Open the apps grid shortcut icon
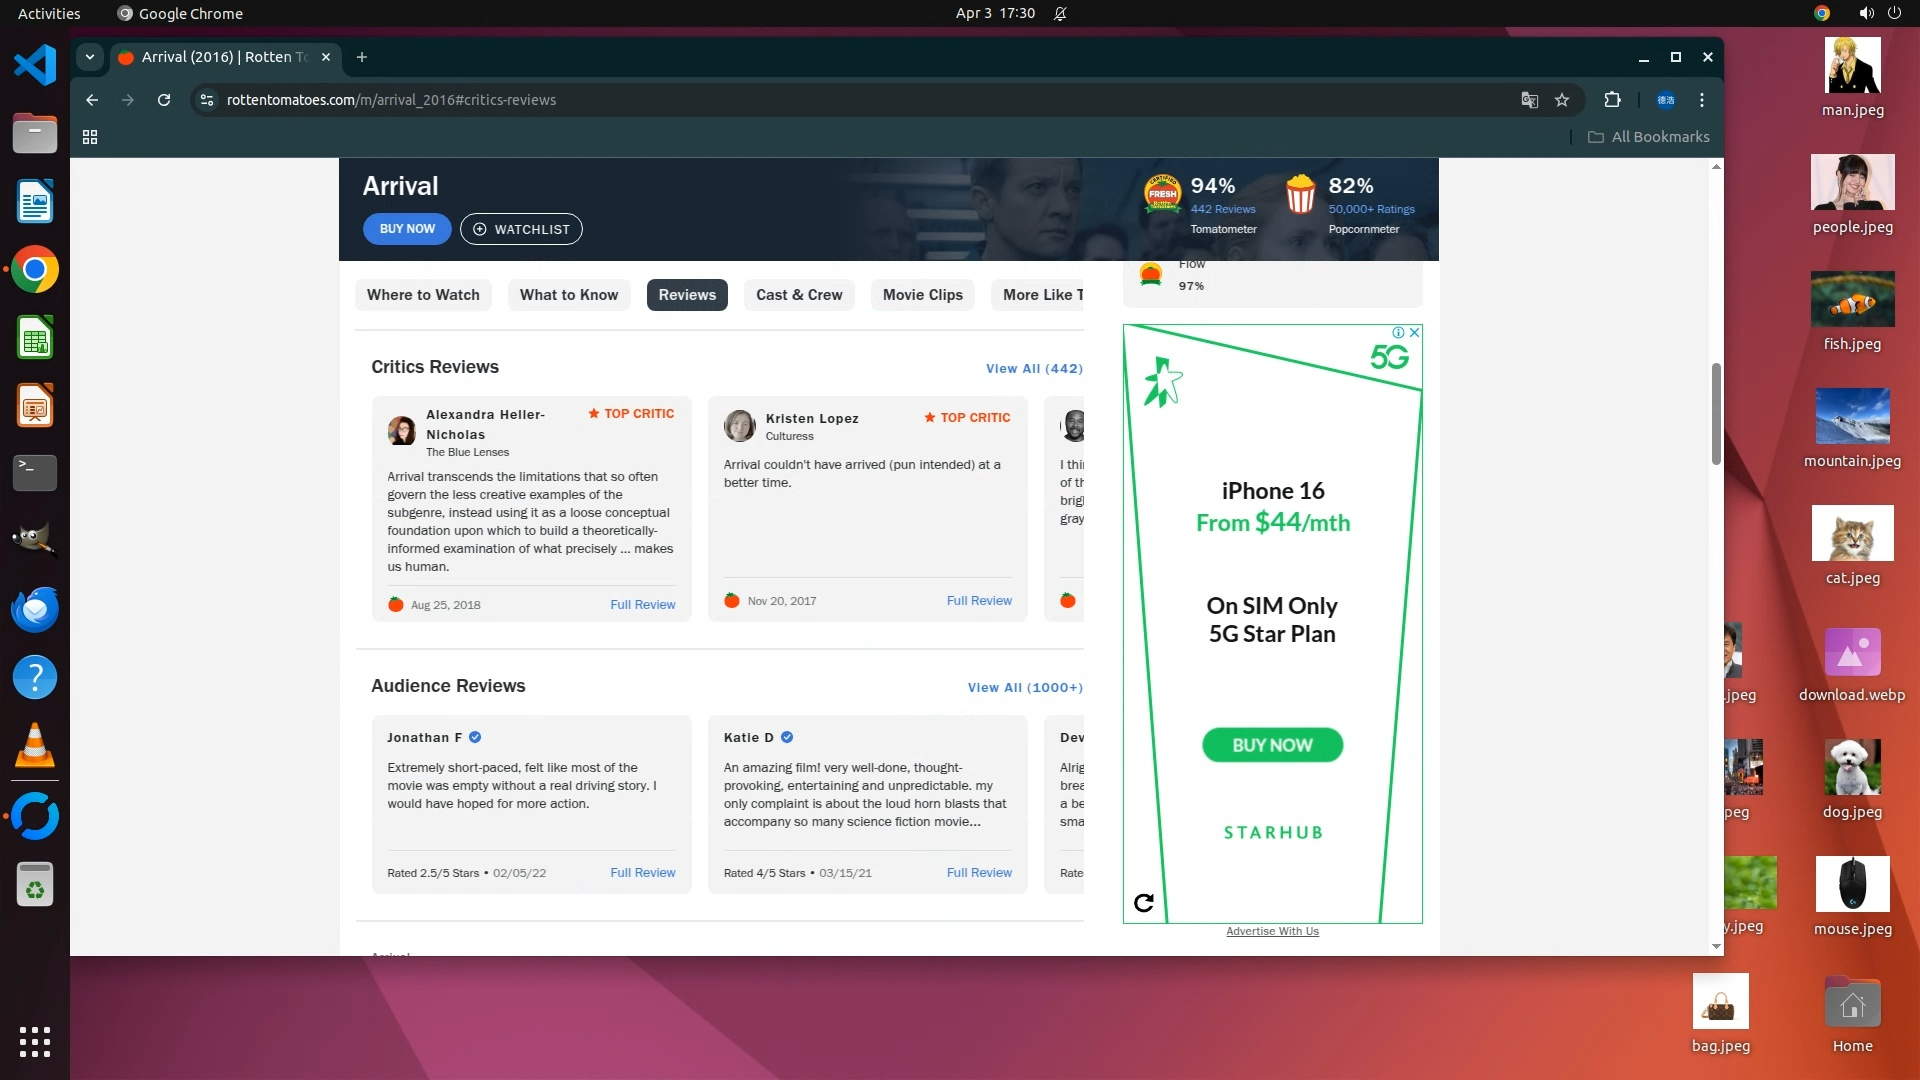Image resolution: width=1920 pixels, height=1080 pixels. tap(90, 137)
